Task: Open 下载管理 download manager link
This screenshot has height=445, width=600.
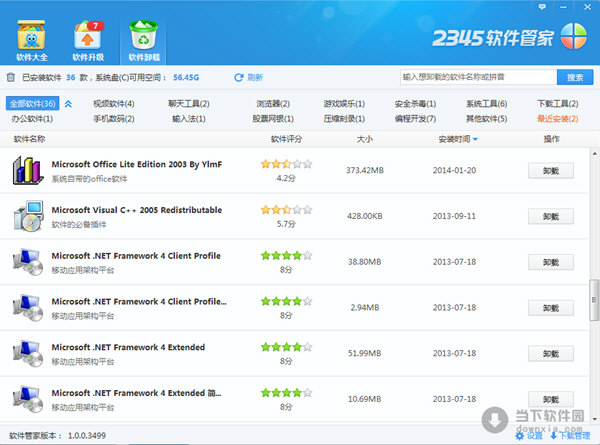Action: pyautogui.click(x=575, y=436)
